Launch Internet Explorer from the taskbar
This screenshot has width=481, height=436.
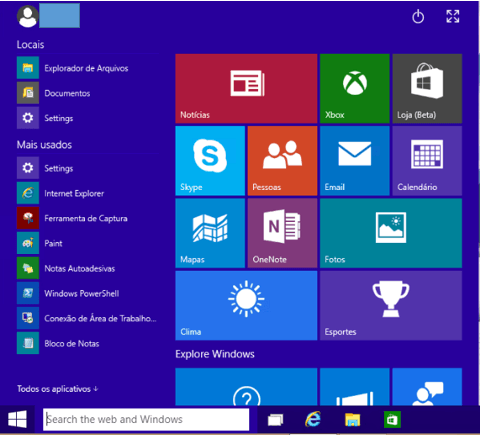click(x=313, y=419)
